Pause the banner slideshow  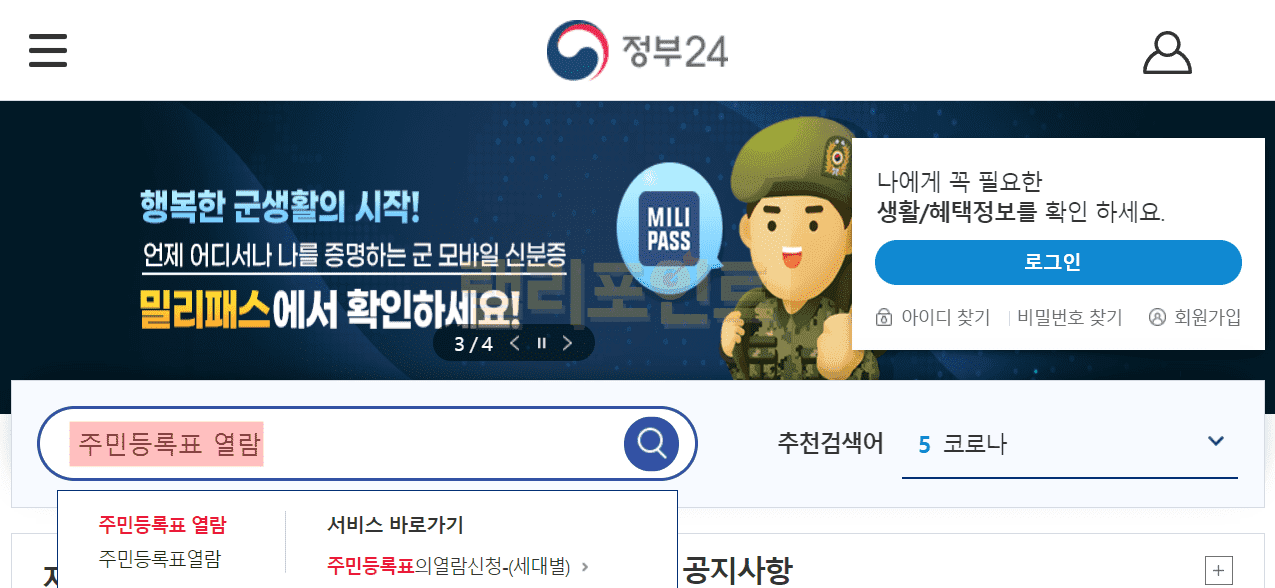(541, 344)
